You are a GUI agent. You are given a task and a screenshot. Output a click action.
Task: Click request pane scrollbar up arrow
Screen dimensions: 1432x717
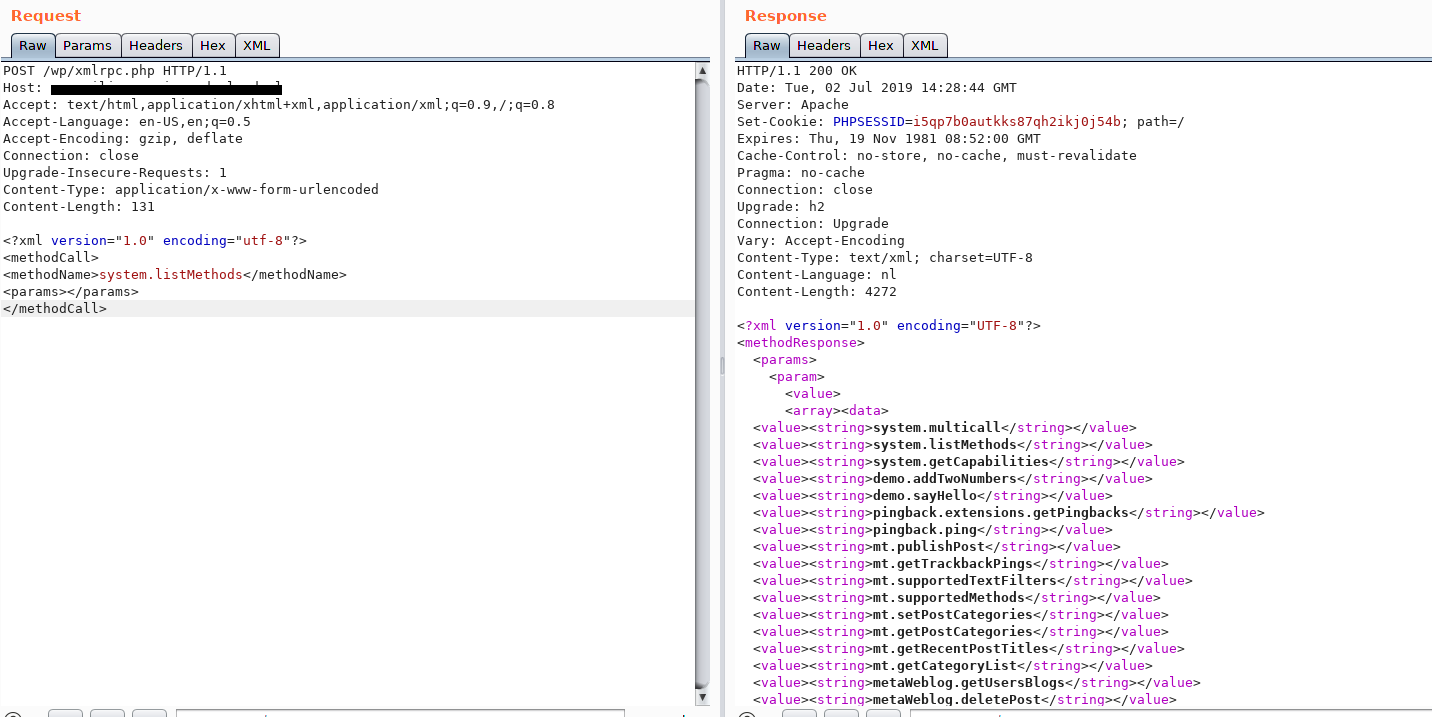coord(703,71)
